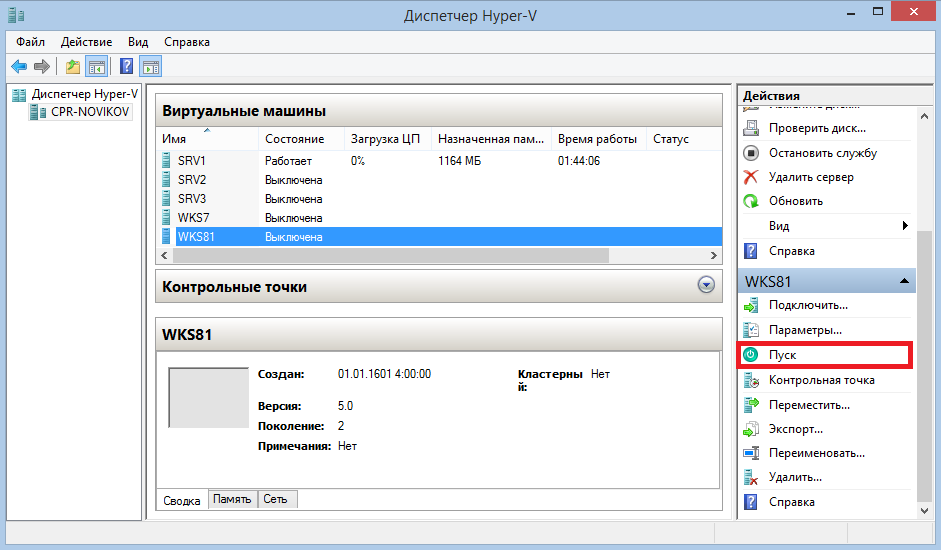Viewport: 941px width, 550px height.
Task: Click the green Start (Пуск) power icon
Action: click(751, 355)
